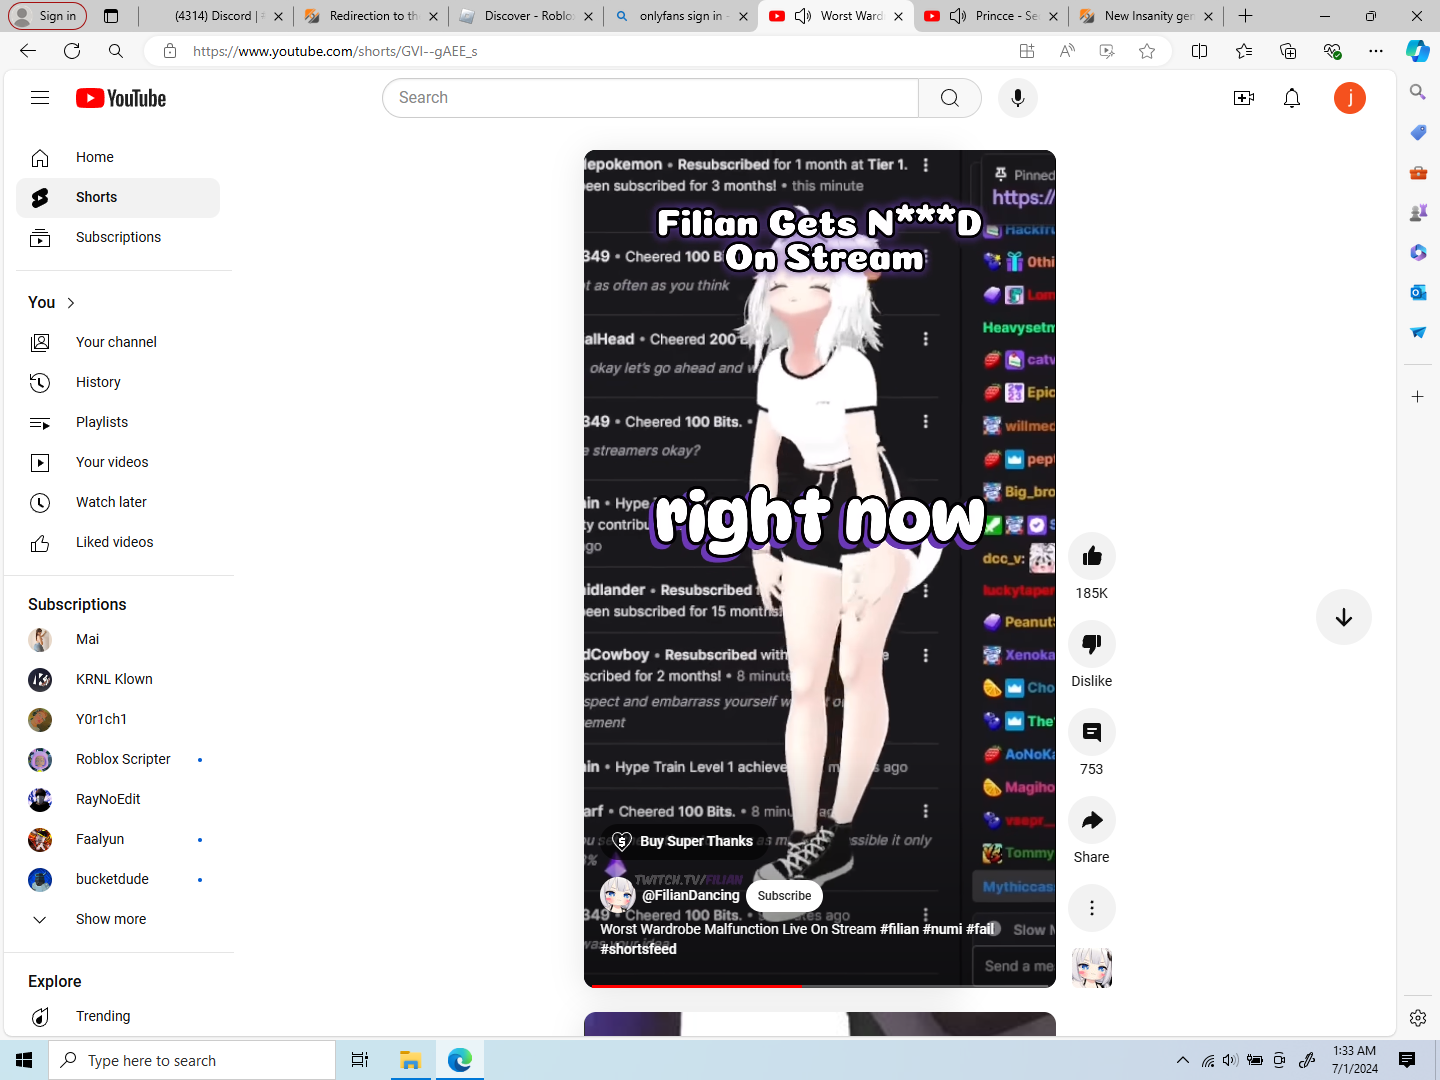Viewport: 1440px width, 1080px height.
Task: Open Trending in Explore
Action: point(118,1016)
